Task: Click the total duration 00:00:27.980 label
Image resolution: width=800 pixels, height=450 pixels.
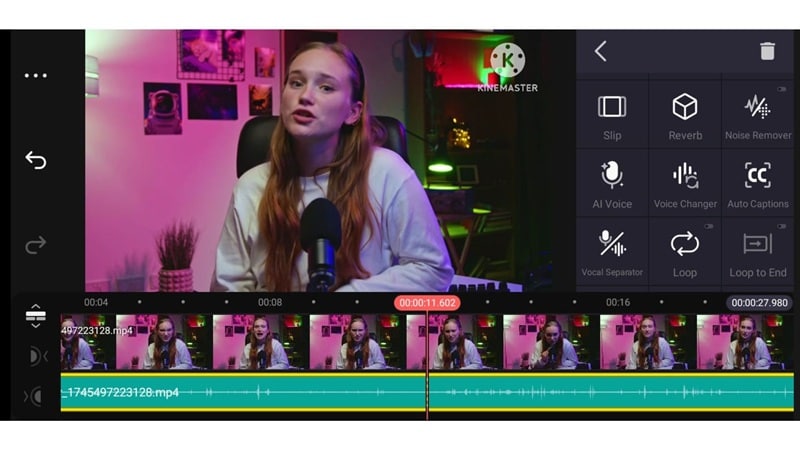Action: tap(759, 303)
